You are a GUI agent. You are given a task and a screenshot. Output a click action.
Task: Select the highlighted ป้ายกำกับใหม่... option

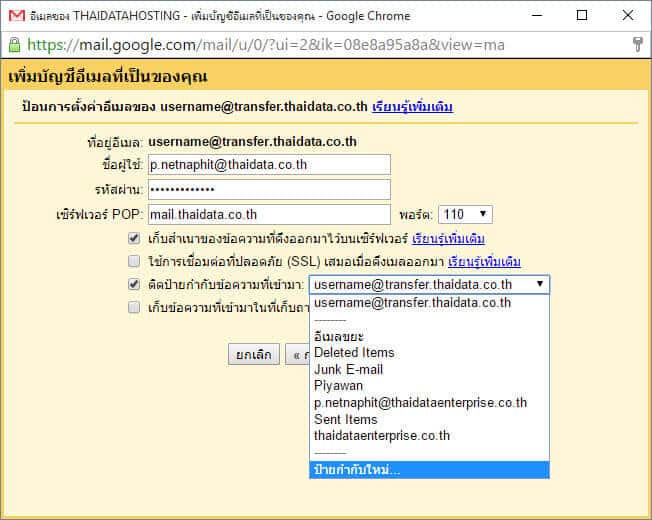(x=430, y=470)
